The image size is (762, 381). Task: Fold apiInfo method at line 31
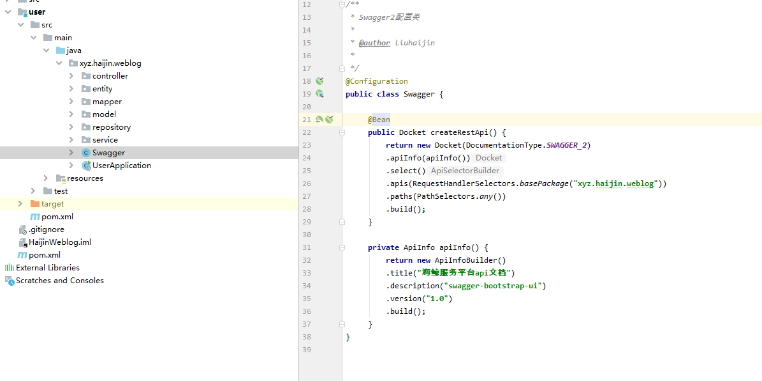coord(342,247)
